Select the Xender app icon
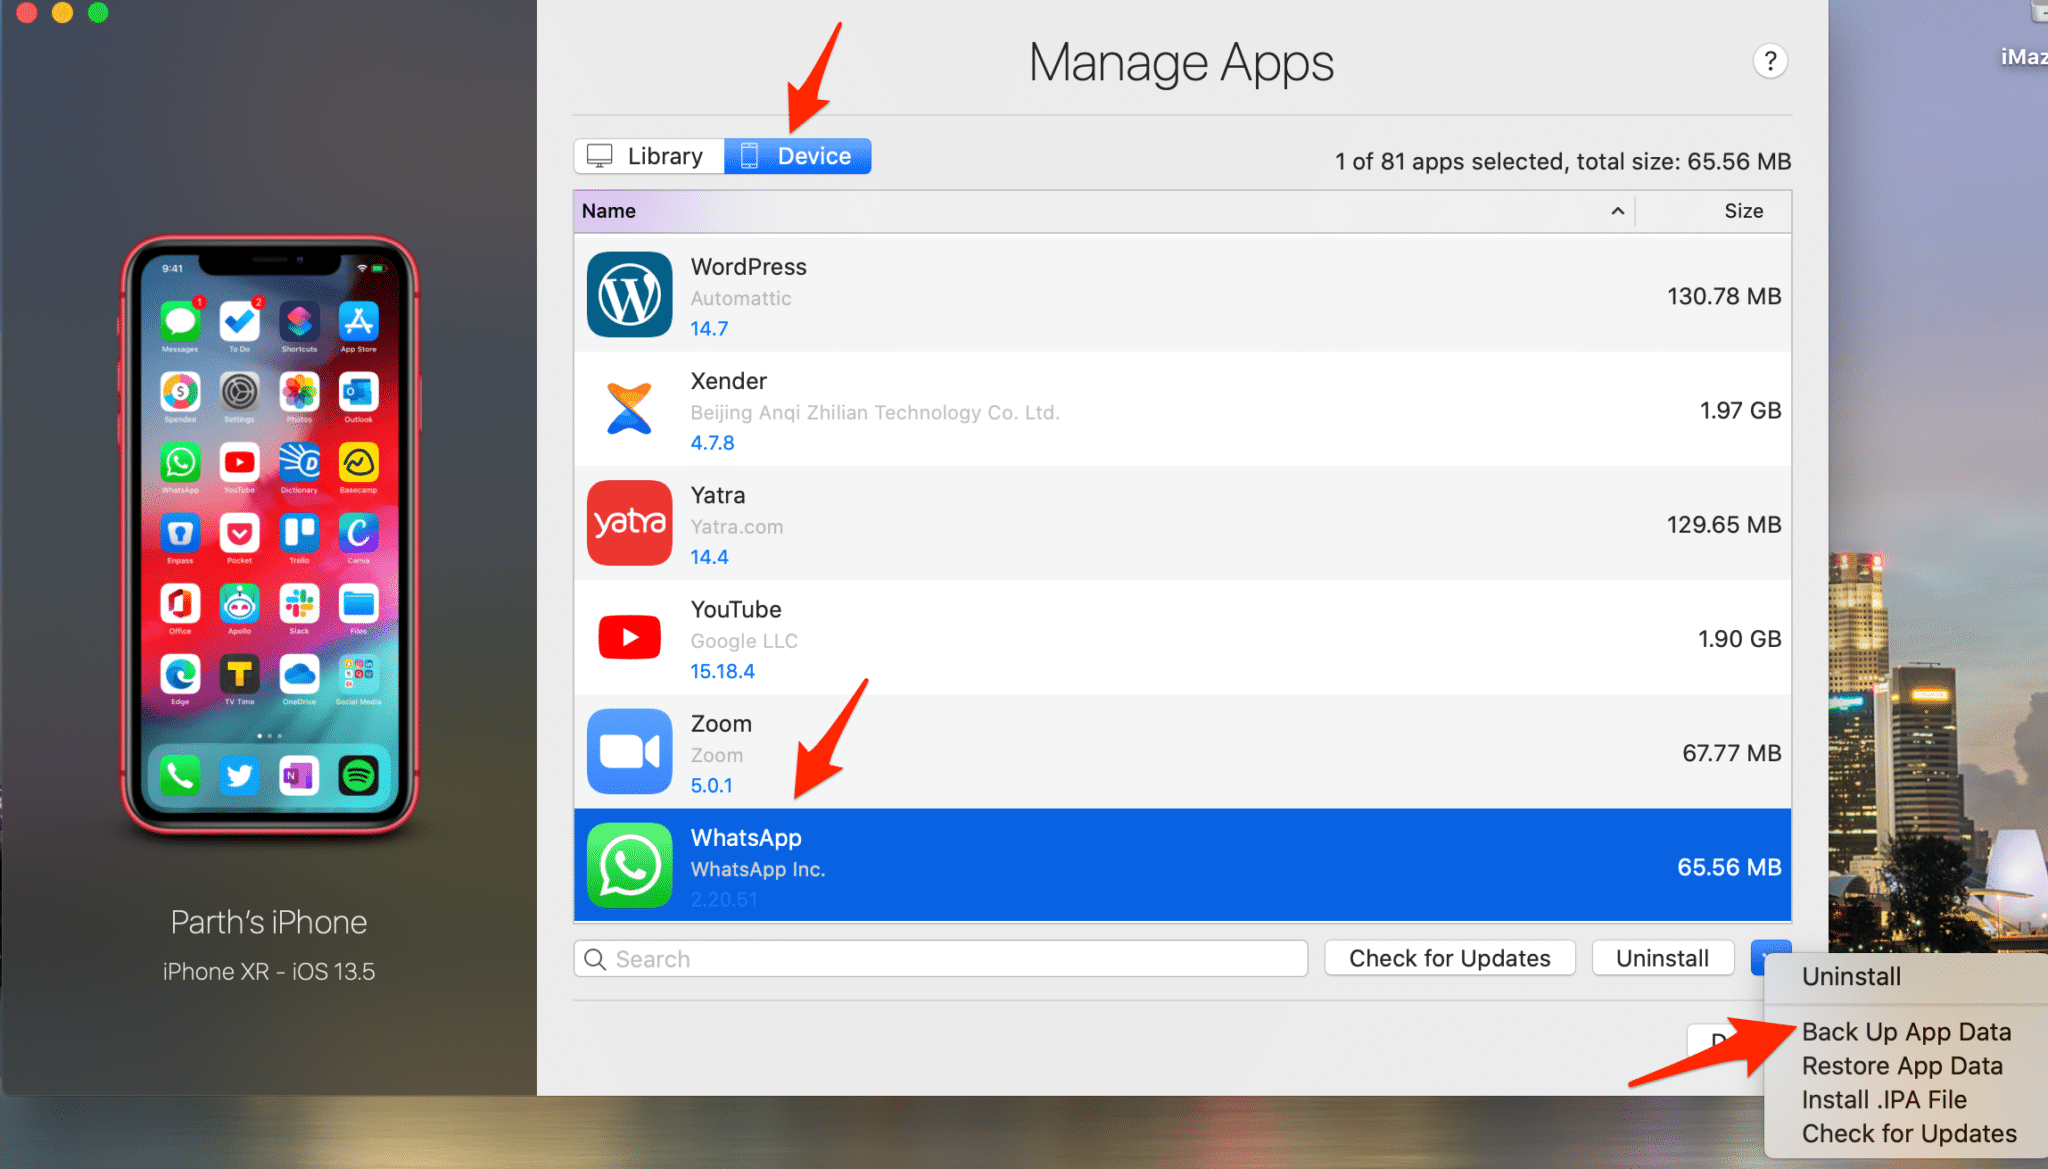The image size is (2048, 1169). [x=629, y=409]
